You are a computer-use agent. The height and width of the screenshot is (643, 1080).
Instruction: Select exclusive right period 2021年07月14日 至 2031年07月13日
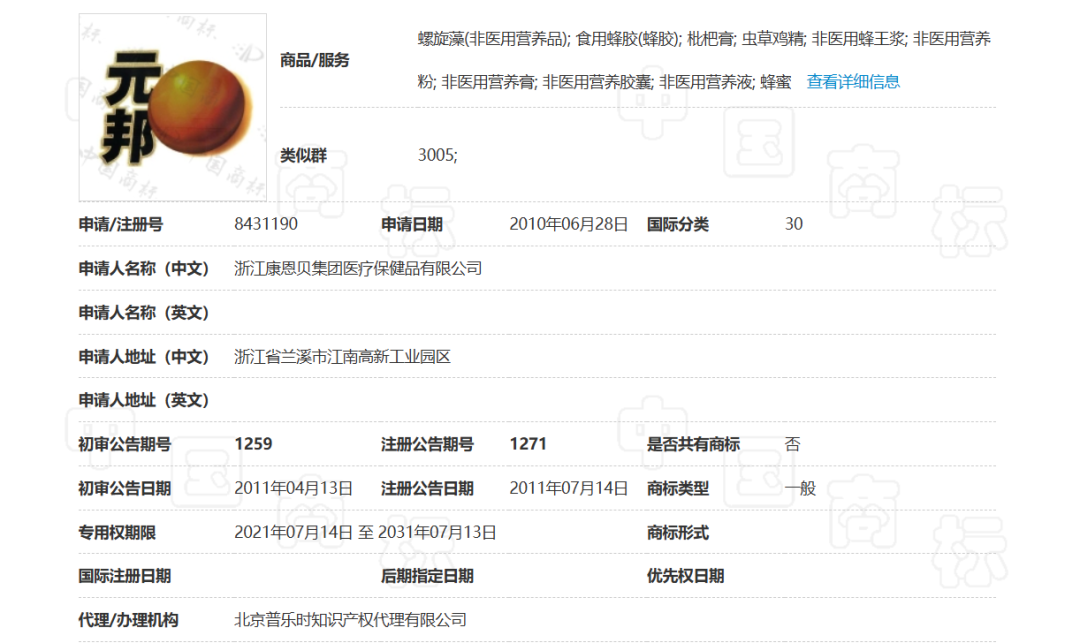tap(365, 532)
